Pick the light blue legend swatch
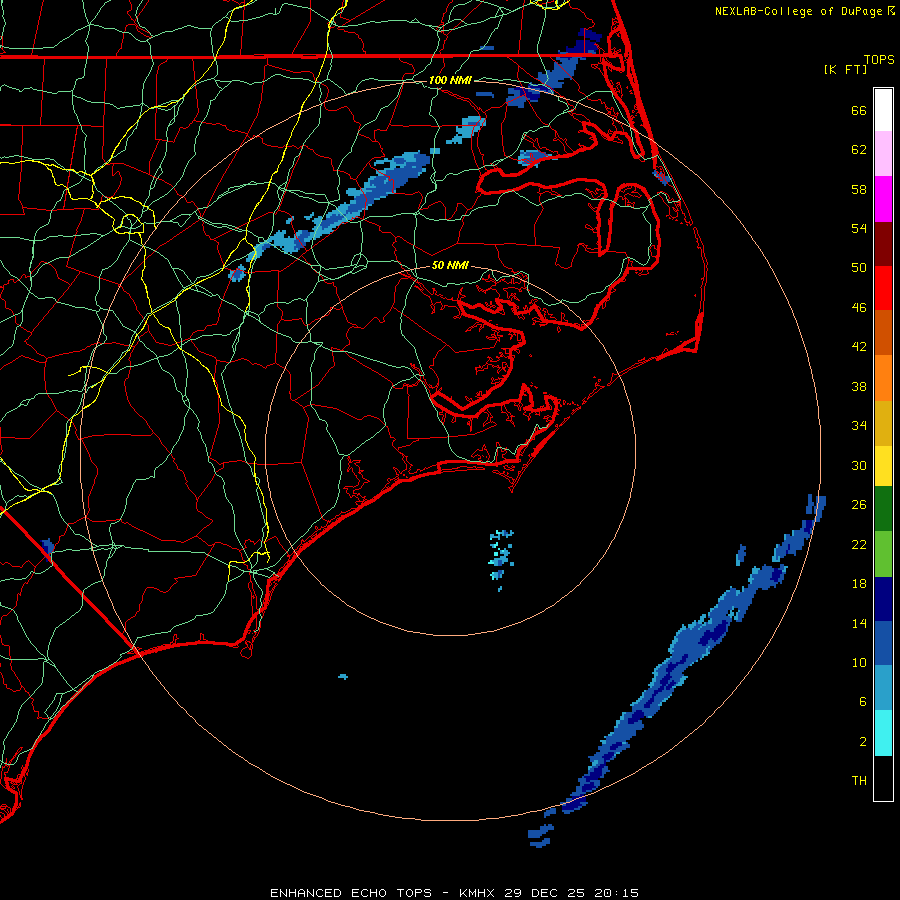The image size is (900, 900). click(883, 688)
